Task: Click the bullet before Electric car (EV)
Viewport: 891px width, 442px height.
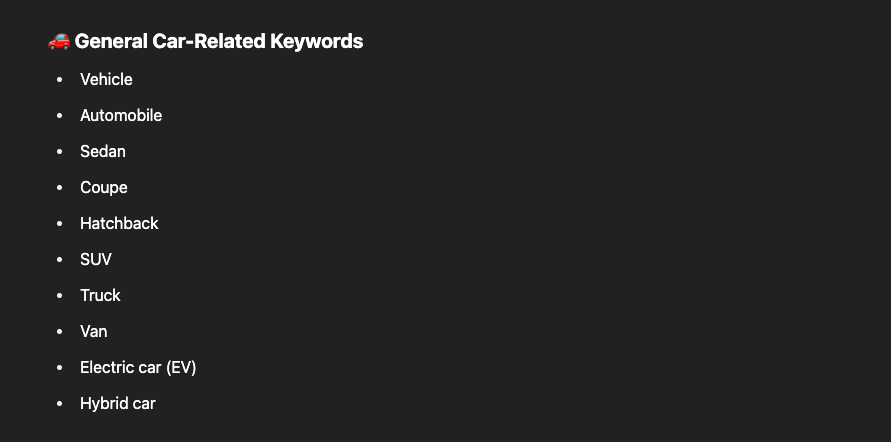Action: [60, 368]
